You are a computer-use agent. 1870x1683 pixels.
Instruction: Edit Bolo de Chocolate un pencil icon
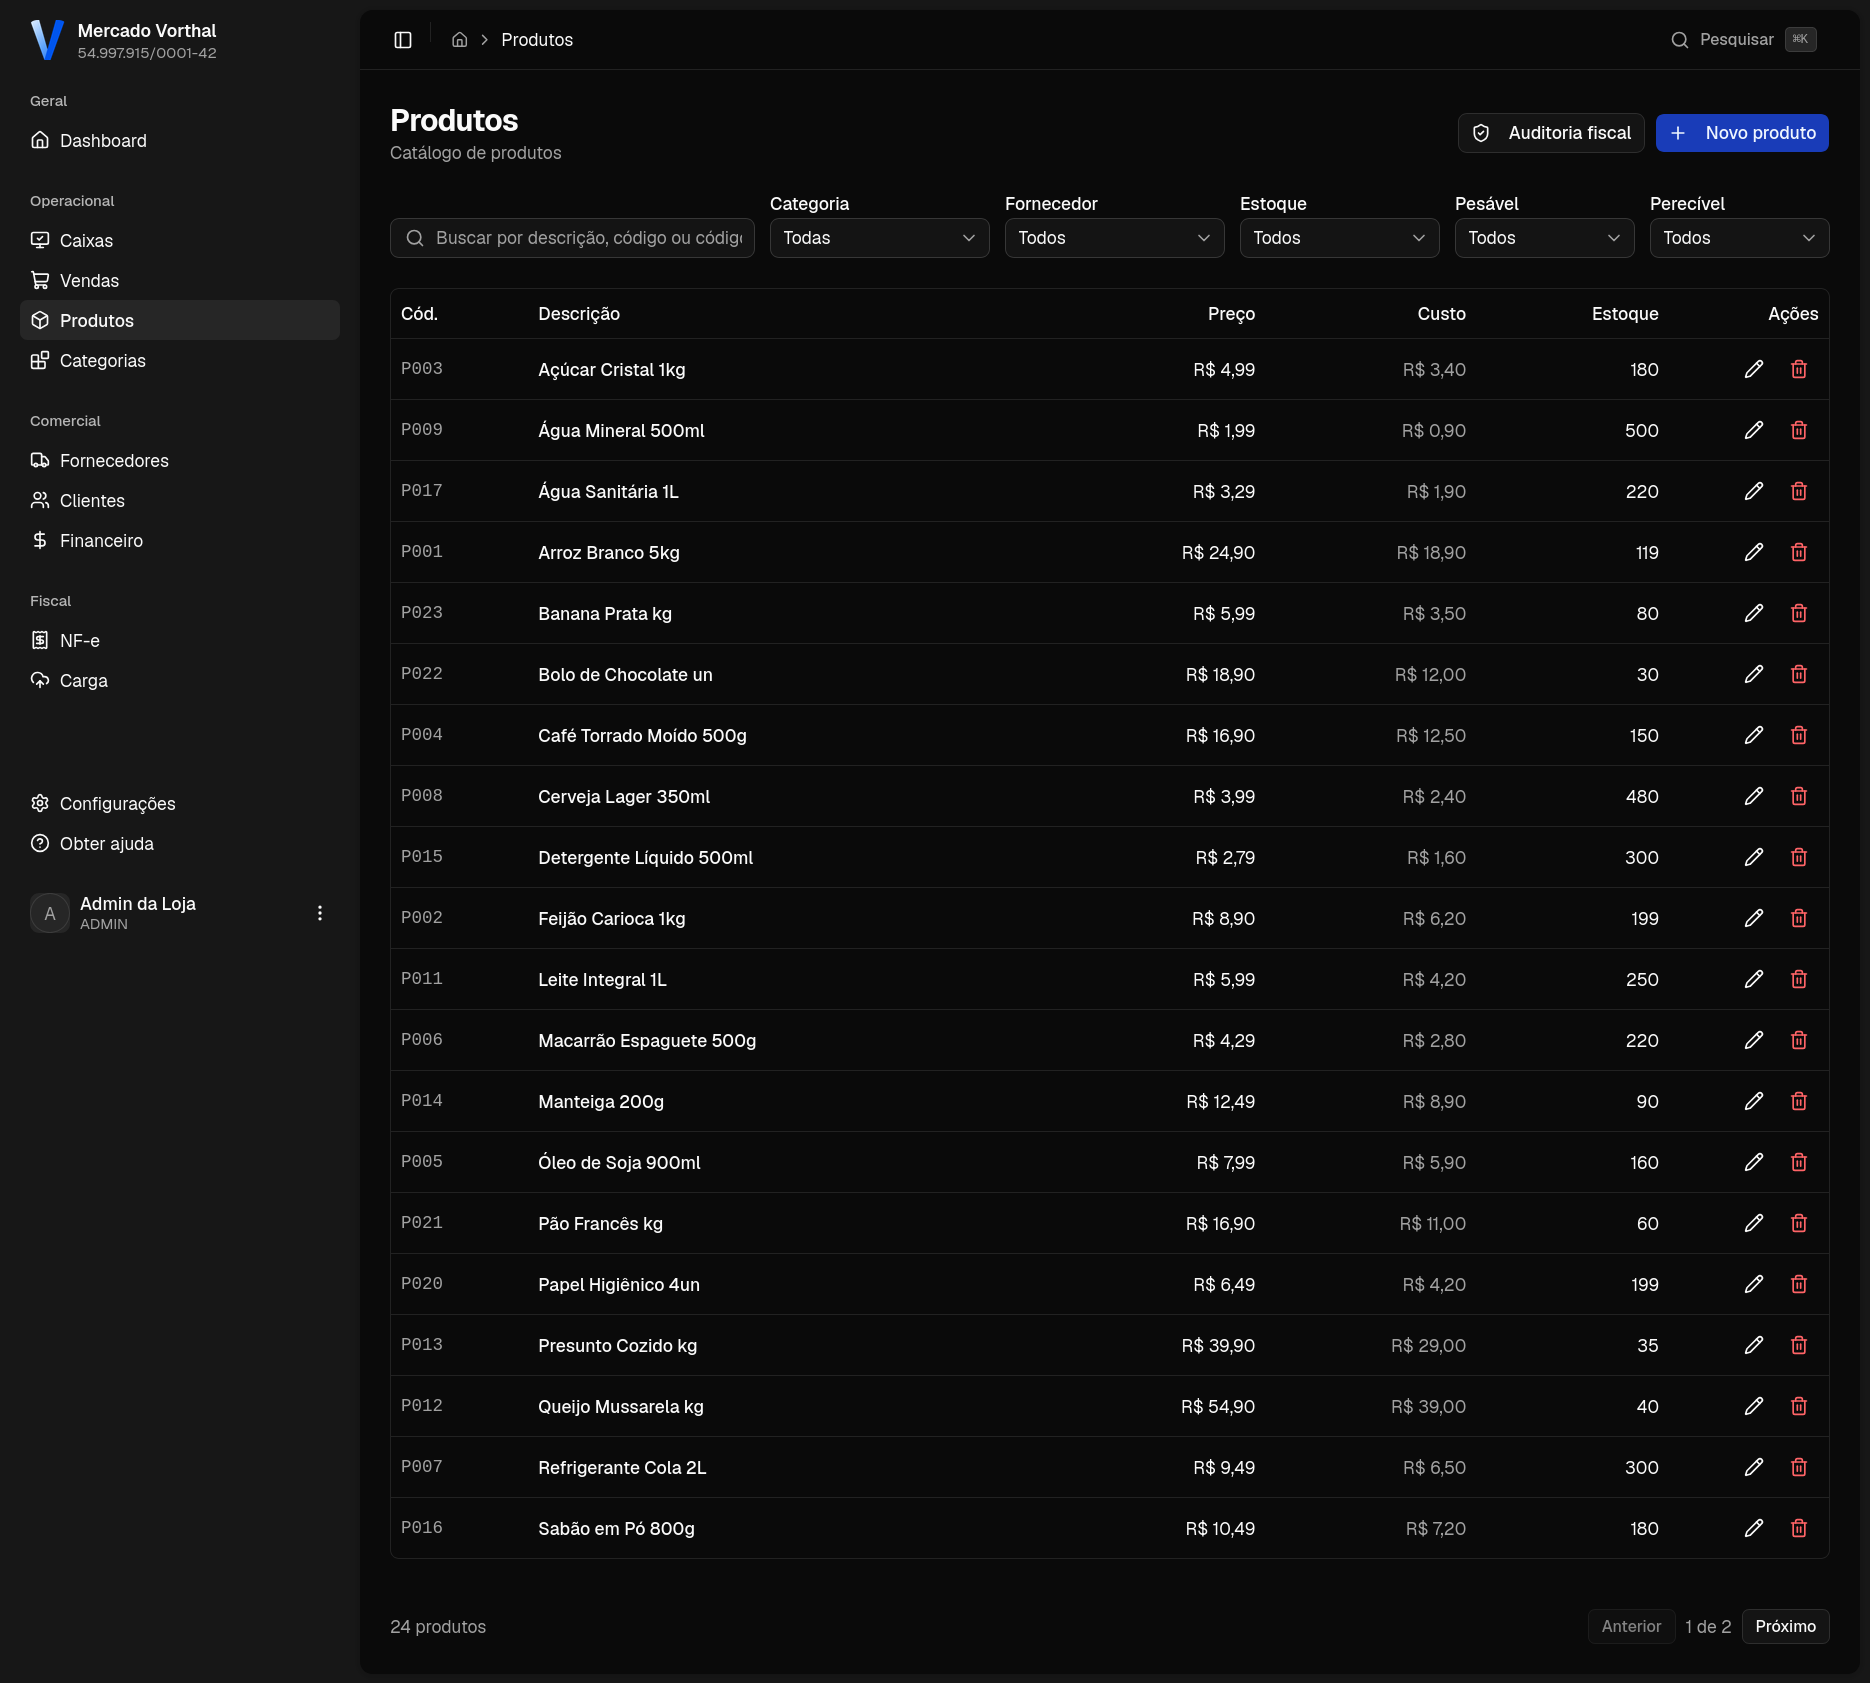1754,675
